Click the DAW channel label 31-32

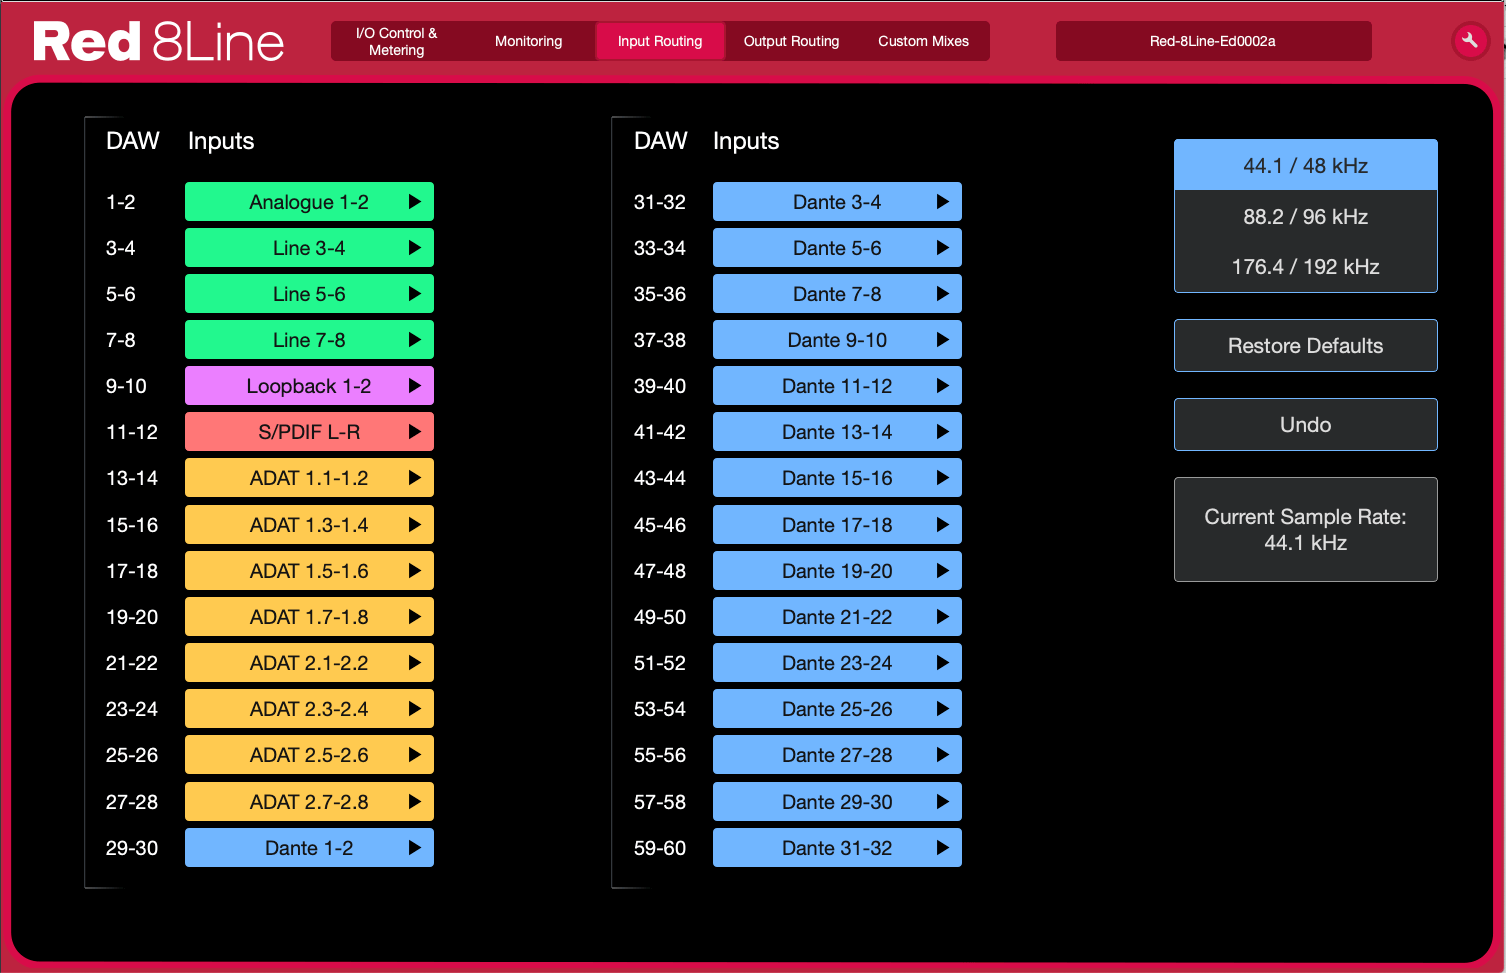[x=660, y=202]
